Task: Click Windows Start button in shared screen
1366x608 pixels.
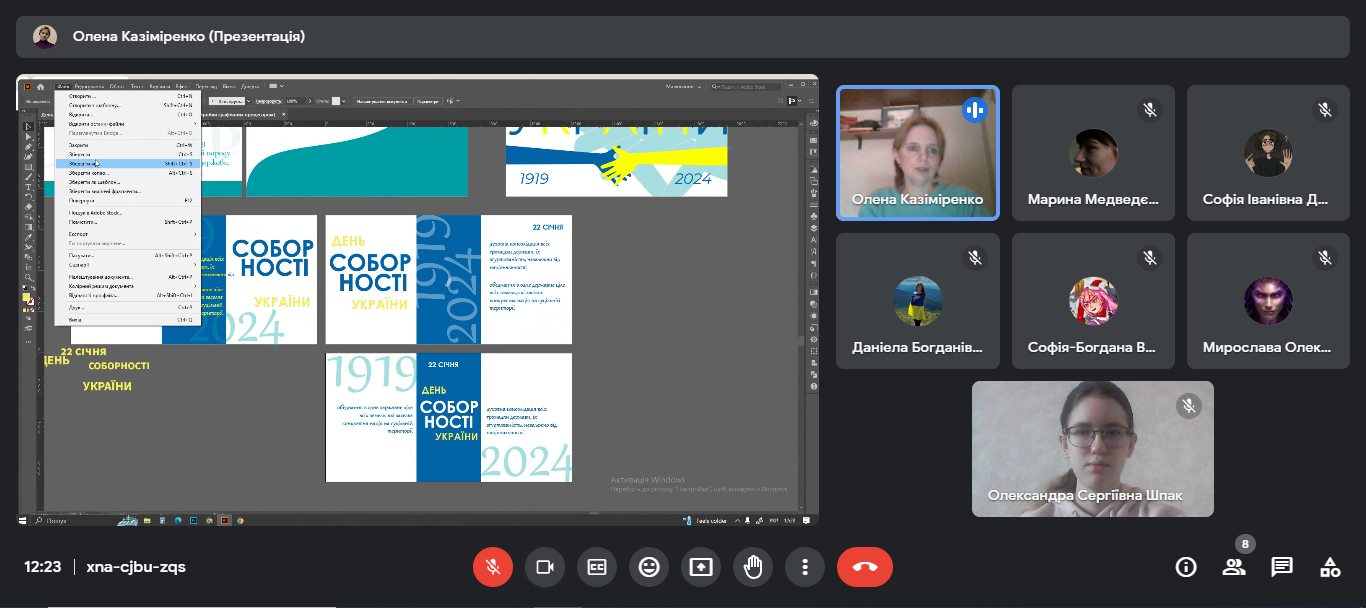Action: [22, 521]
